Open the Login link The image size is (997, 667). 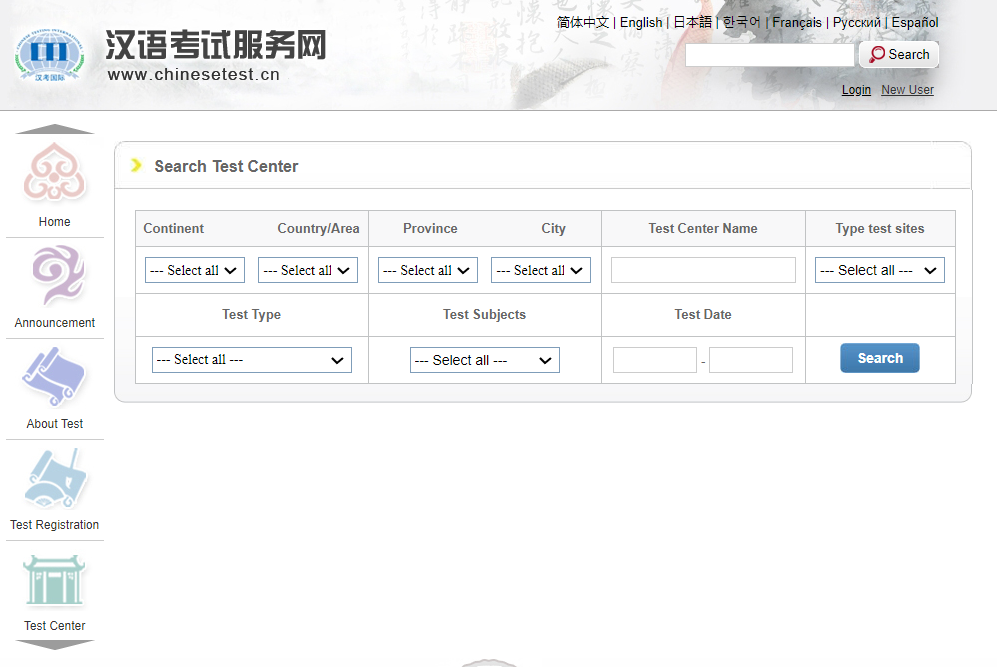click(x=856, y=90)
